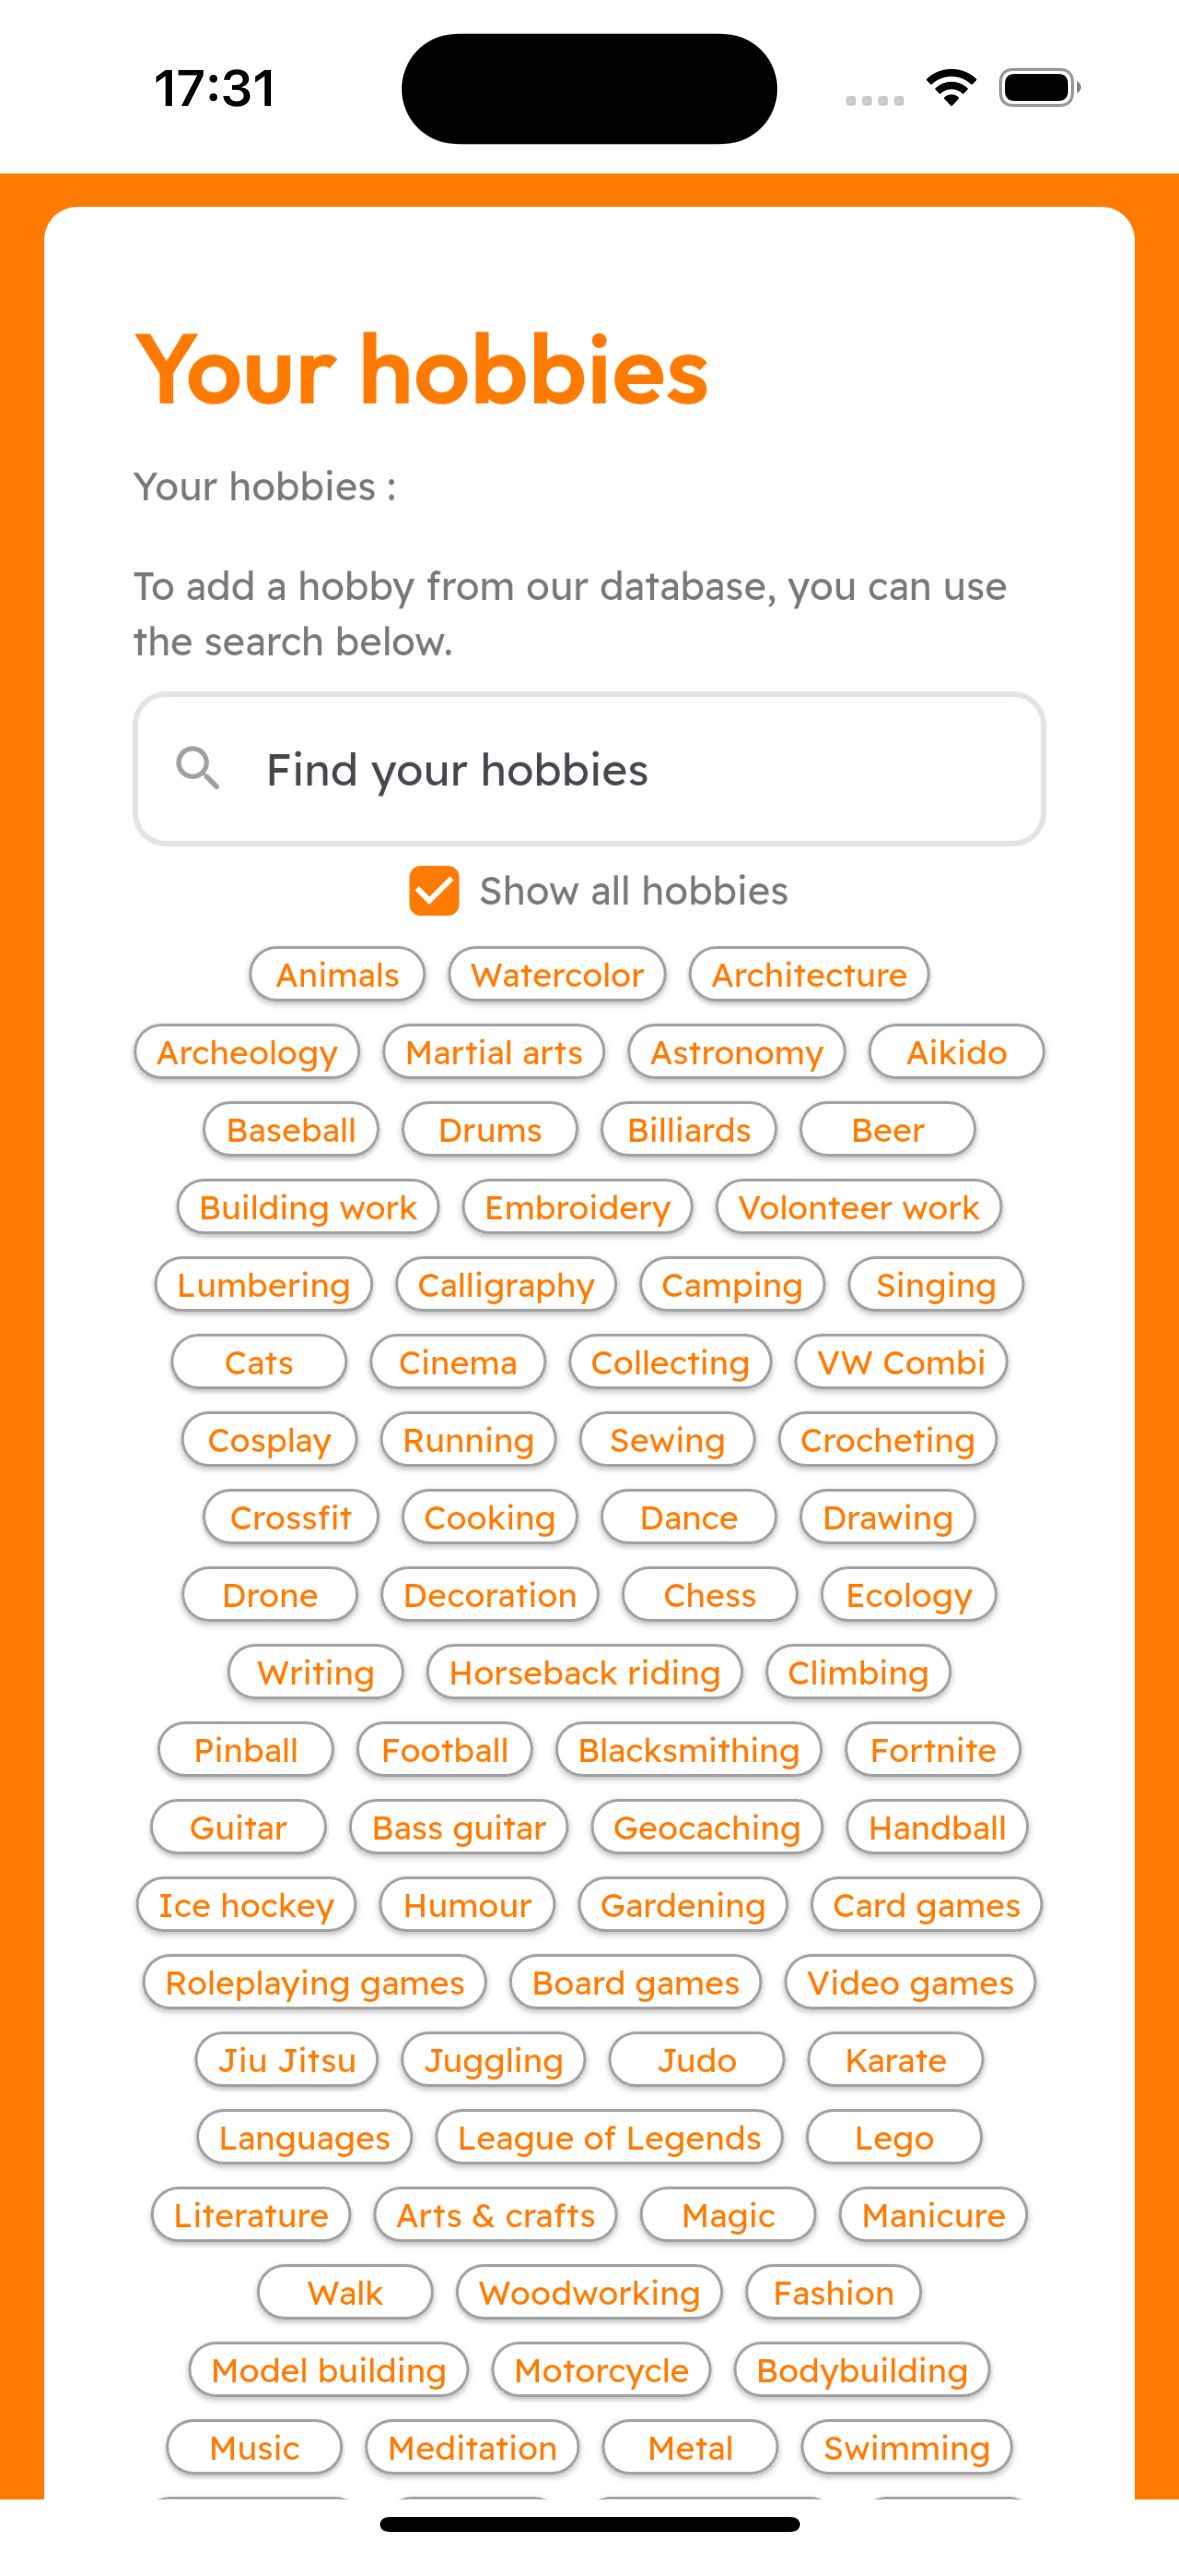This screenshot has width=1179, height=2556.
Task: Add Astronomy to your hobbies
Action: click(x=736, y=1052)
